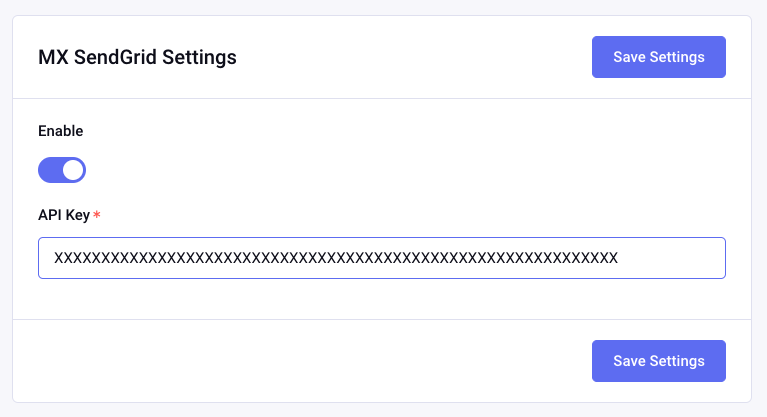Disable the SendGrid integration switch
This screenshot has width=767, height=417.
pyautogui.click(x=62, y=170)
